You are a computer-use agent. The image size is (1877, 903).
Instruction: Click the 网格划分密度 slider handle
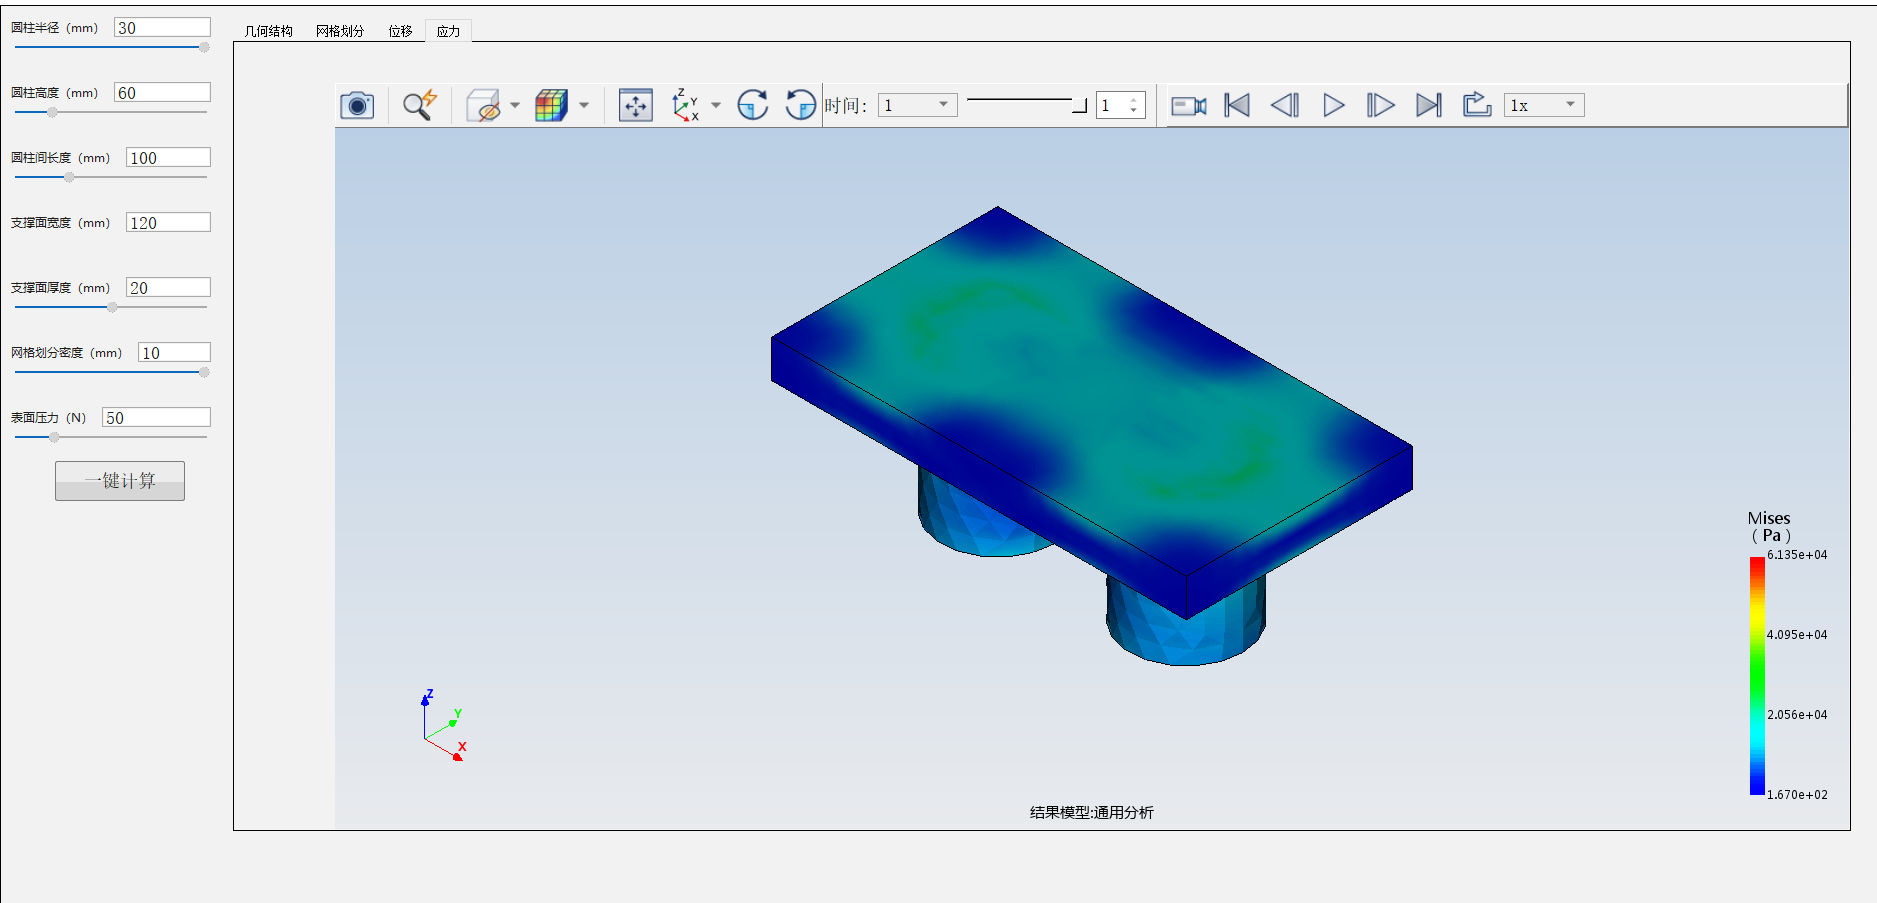pyautogui.click(x=204, y=372)
